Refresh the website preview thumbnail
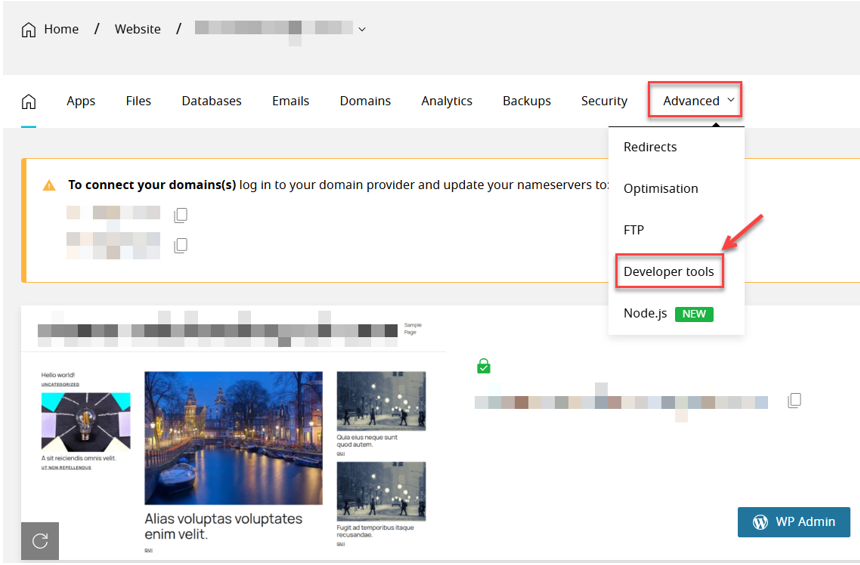860x565 pixels. [x=40, y=541]
